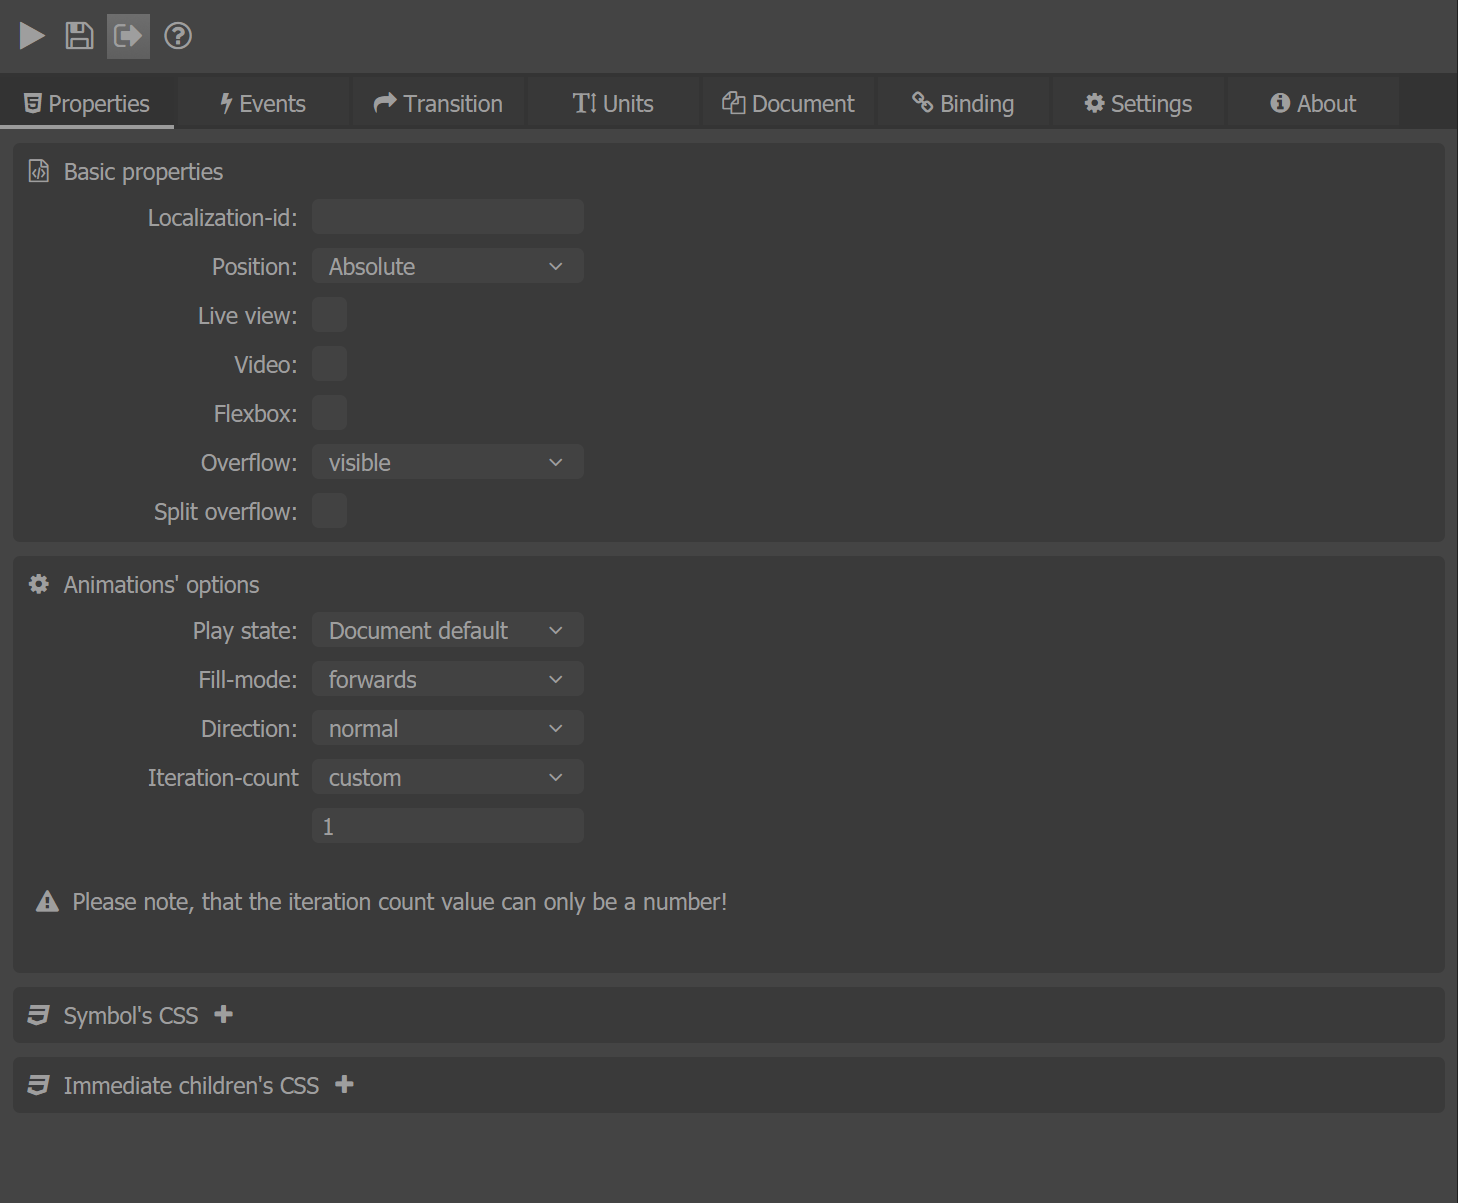Image resolution: width=1458 pixels, height=1203 pixels.
Task: Open the Position dropdown set to Absolute
Action: point(448,266)
